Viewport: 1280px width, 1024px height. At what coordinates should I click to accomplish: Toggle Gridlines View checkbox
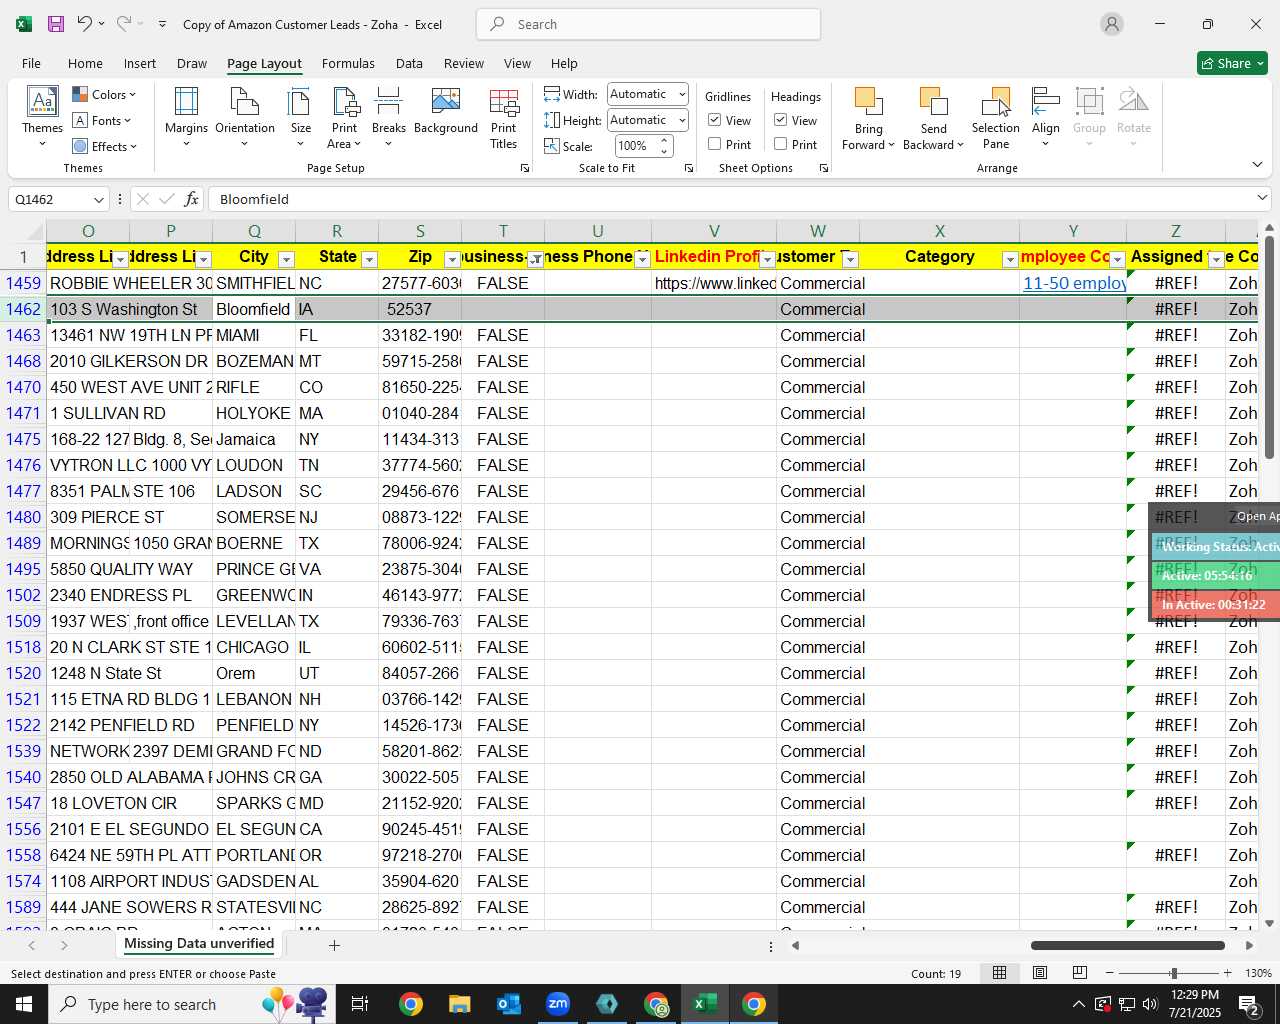click(x=715, y=120)
